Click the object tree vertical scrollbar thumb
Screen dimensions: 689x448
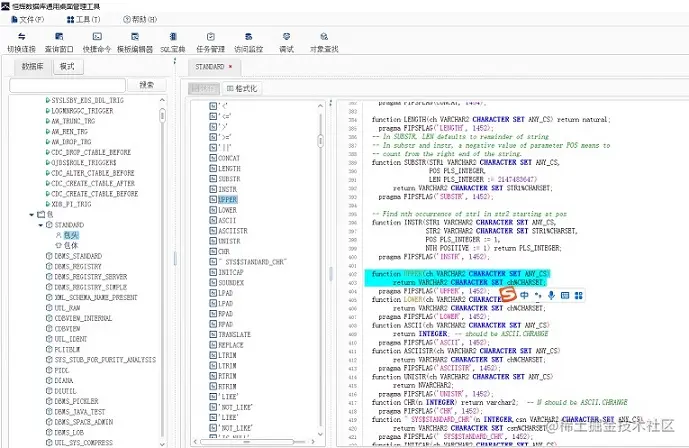coord(163,115)
